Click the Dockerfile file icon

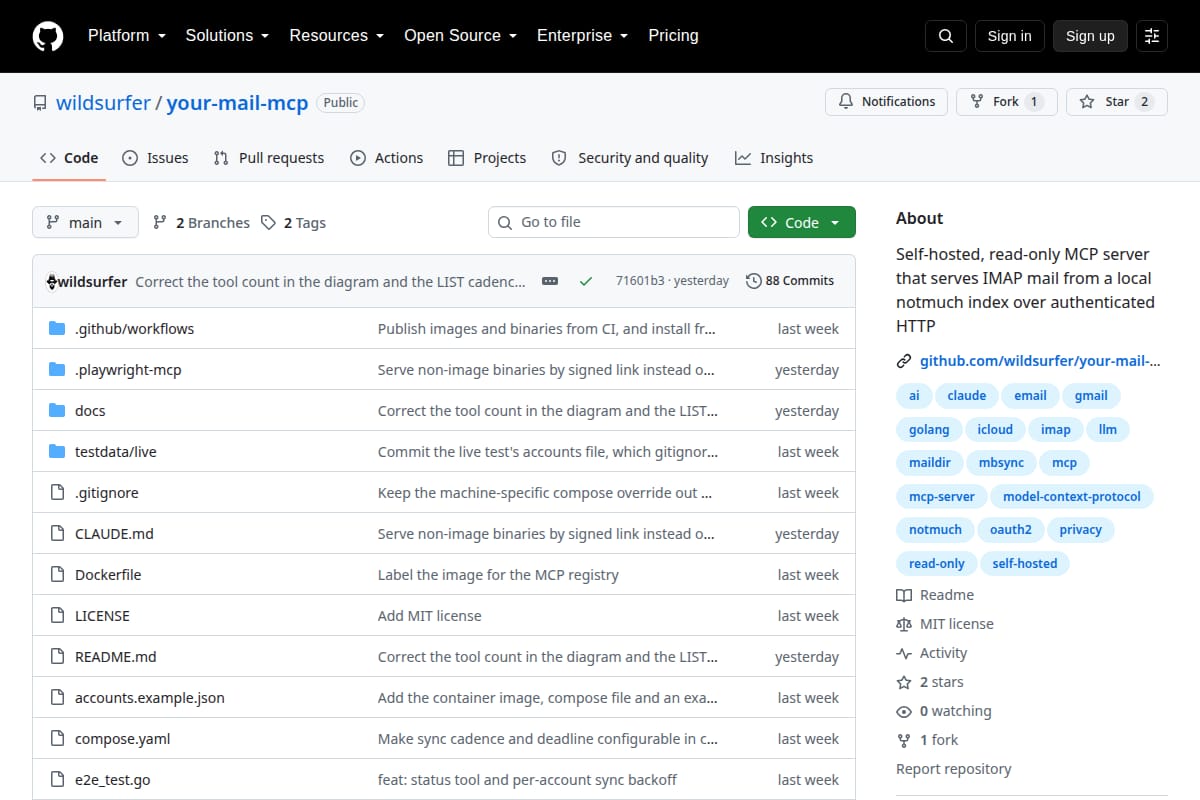point(57,575)
